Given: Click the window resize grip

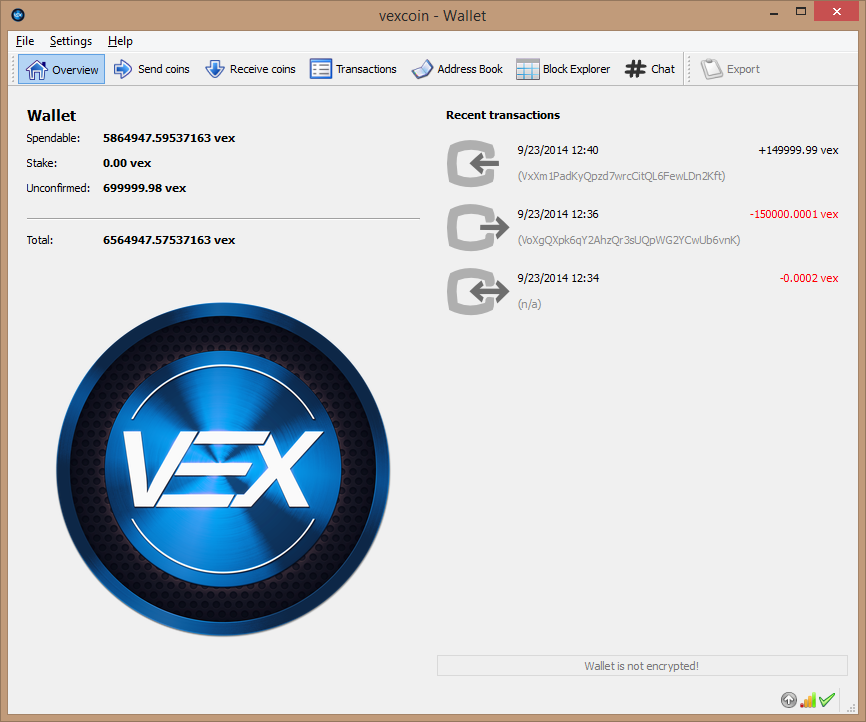Looking at the screenshot, I should pyautogui.click(x=851, y=708).
